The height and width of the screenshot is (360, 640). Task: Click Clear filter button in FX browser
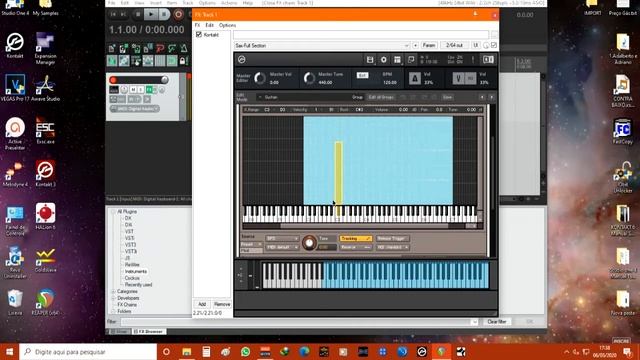tap(497, 322)
